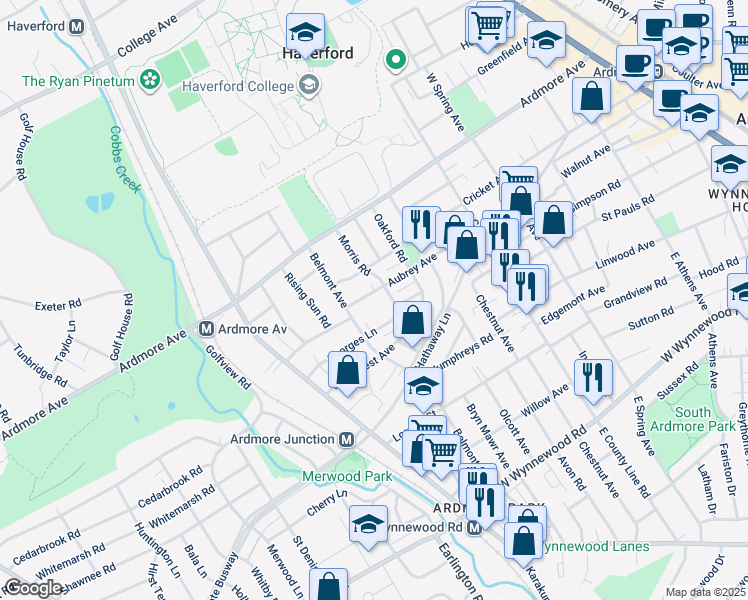This screenshot has width=748, height=600.
Task: Click the Aubrey Ave street label
Action: pyautogui.click(x=412, y=270)
